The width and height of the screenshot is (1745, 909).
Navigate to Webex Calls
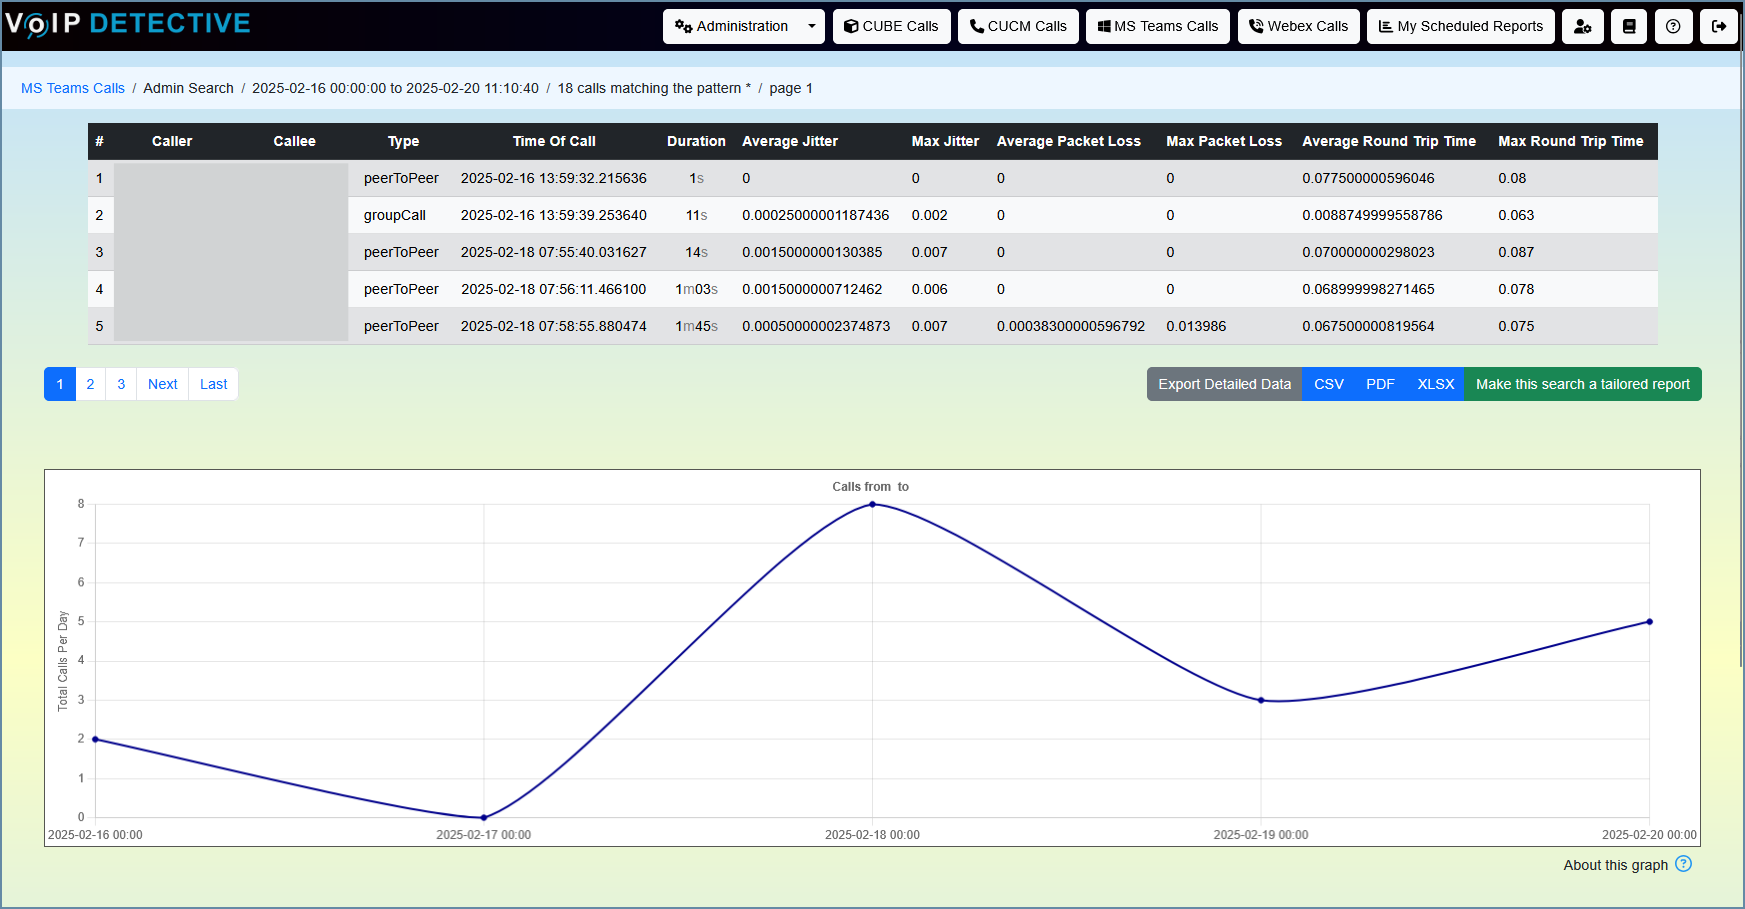pyautogui.click(x=1299, y=27)
